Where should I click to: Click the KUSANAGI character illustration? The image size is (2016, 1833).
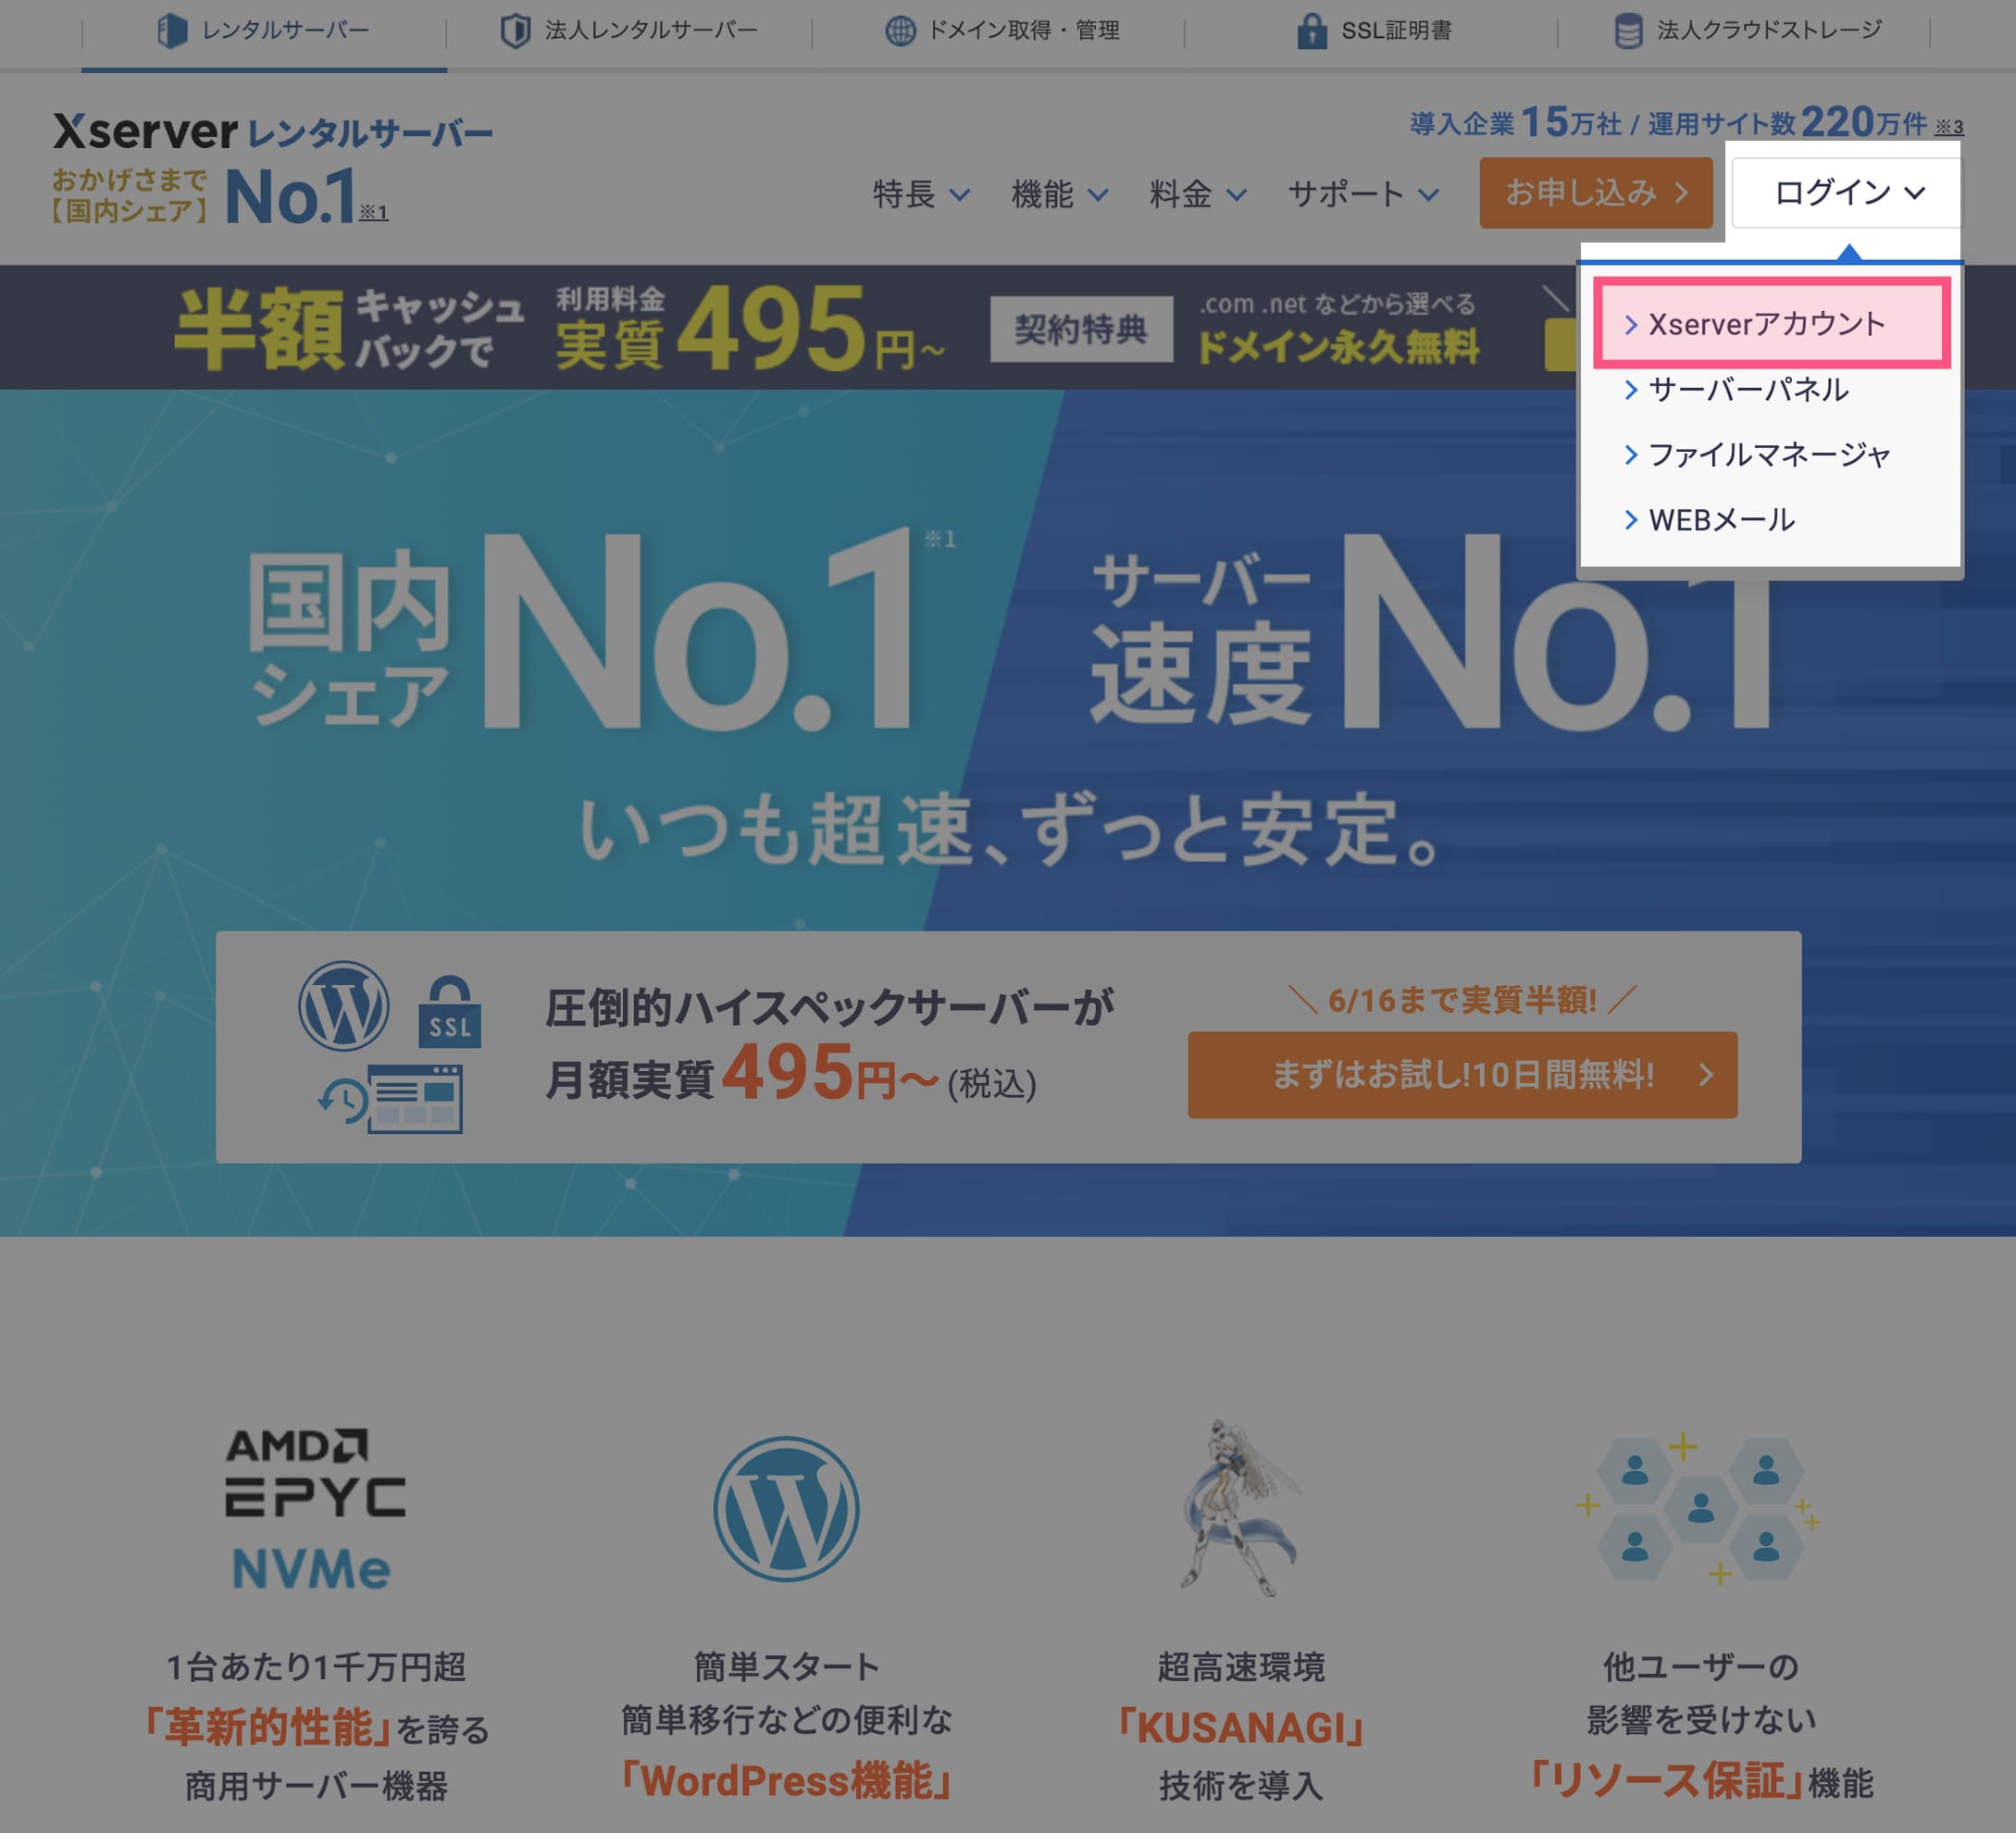click(x=1240, y=1509)
